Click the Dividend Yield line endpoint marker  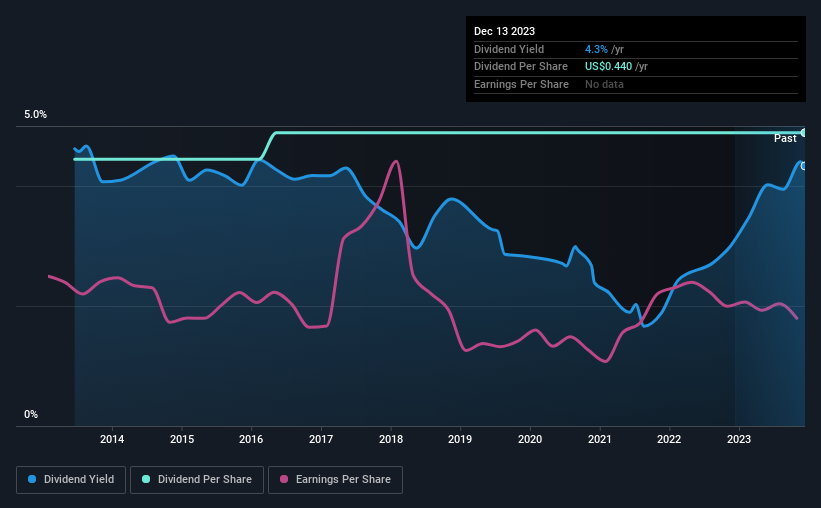pos(804,166)
